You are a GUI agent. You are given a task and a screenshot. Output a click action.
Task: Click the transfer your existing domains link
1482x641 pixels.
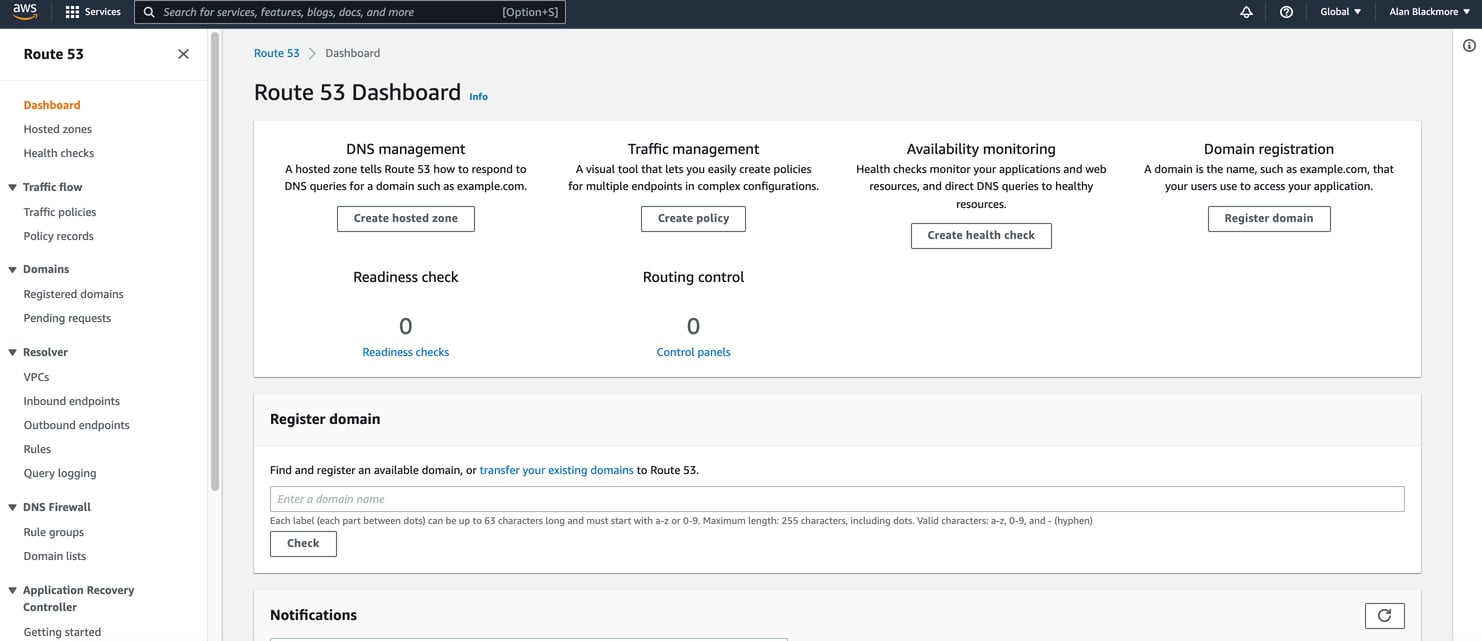click(557, 469)
